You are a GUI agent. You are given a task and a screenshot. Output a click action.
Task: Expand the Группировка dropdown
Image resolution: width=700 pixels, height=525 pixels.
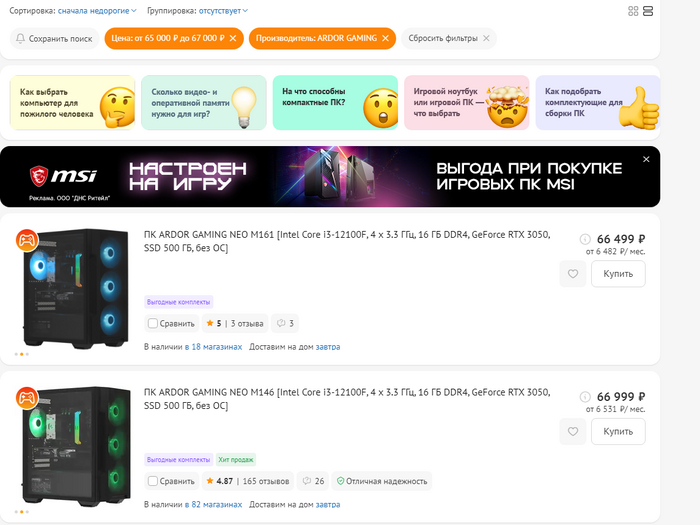223,11
